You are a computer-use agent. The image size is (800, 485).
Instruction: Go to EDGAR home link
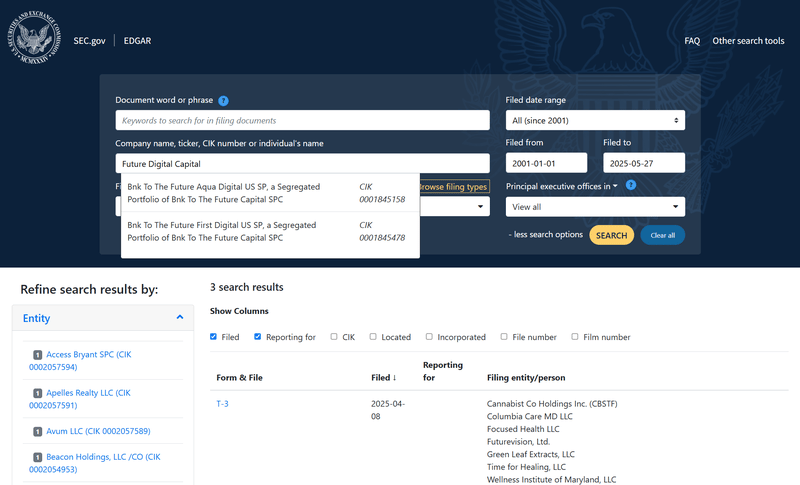(137, 41)
